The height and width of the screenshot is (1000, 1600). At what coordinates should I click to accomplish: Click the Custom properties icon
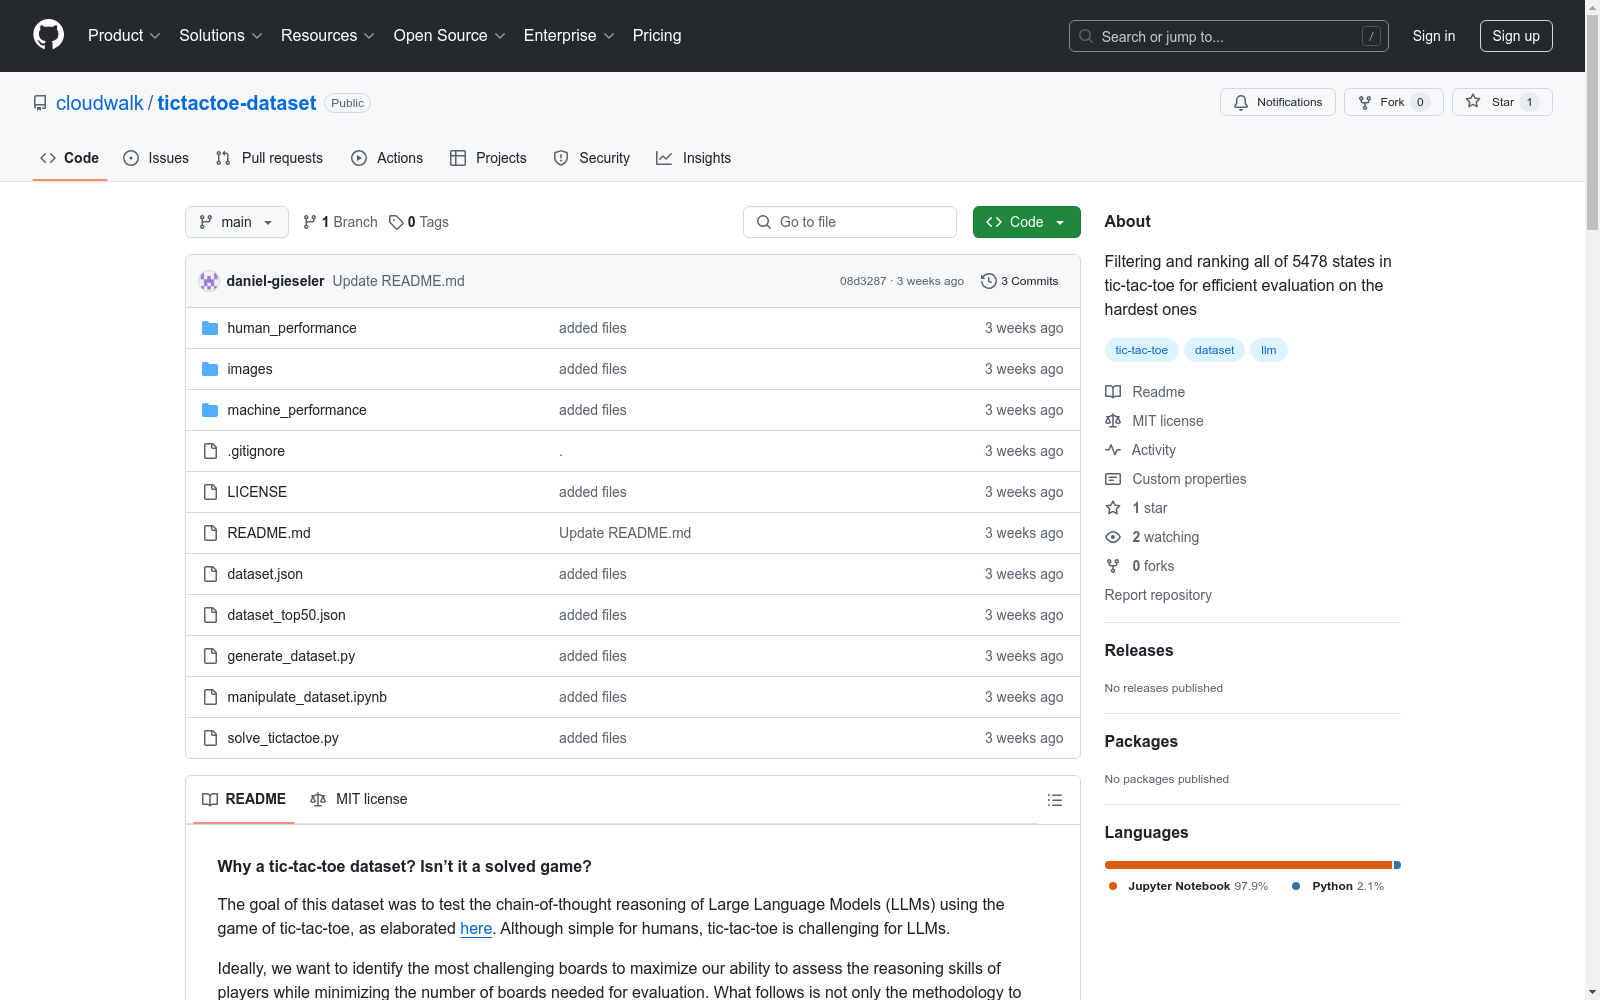1113,479
